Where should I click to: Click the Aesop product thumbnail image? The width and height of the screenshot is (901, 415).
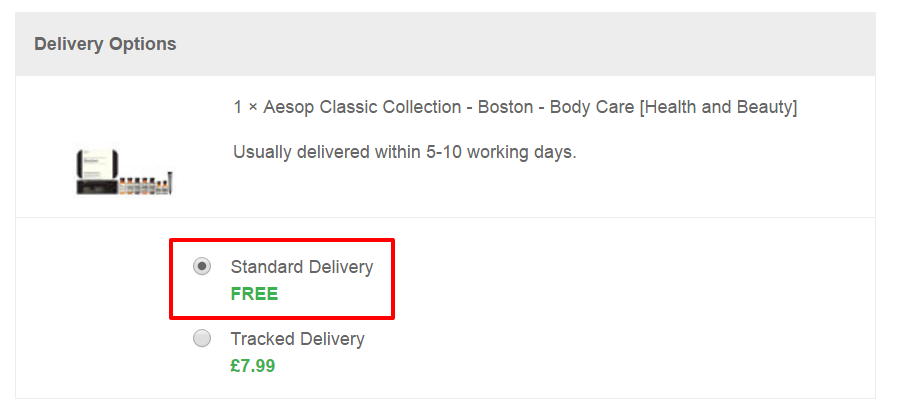pyautogui.click(x=125, y=171)
